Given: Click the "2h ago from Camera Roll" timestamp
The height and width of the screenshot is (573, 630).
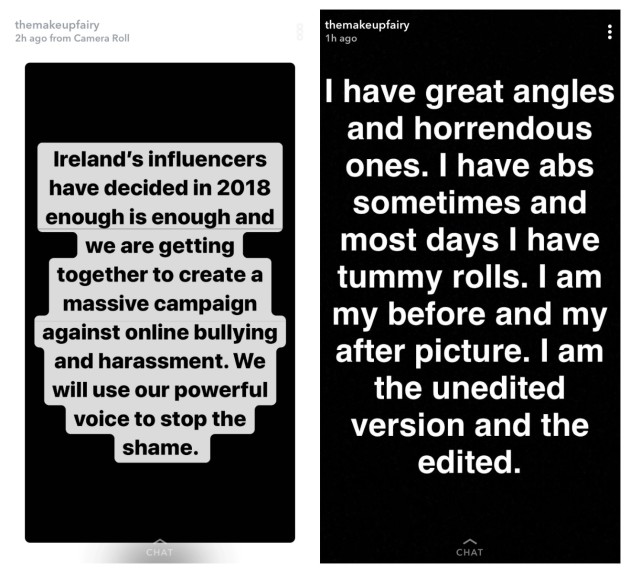Looking at the screenshot, I should click(x=72, y=38).
